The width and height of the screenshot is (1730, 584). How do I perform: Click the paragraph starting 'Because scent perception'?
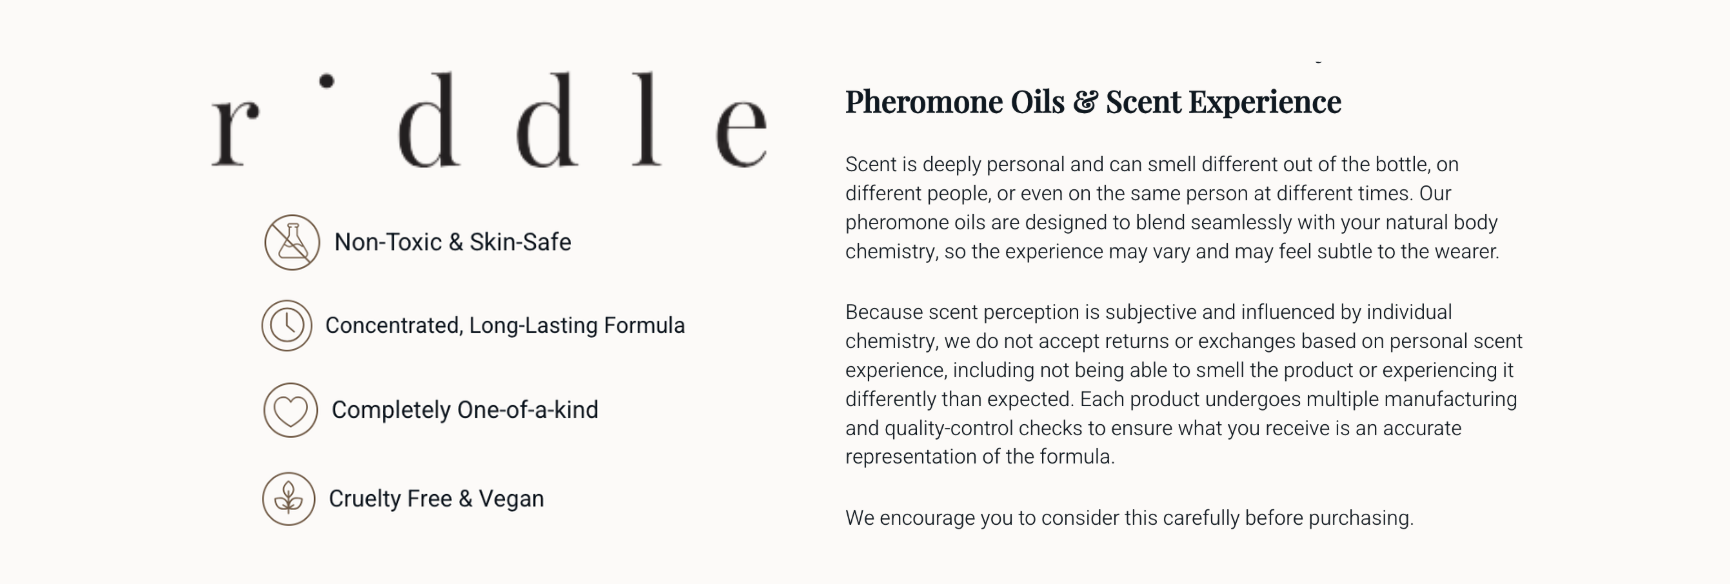pos(1184,384)
